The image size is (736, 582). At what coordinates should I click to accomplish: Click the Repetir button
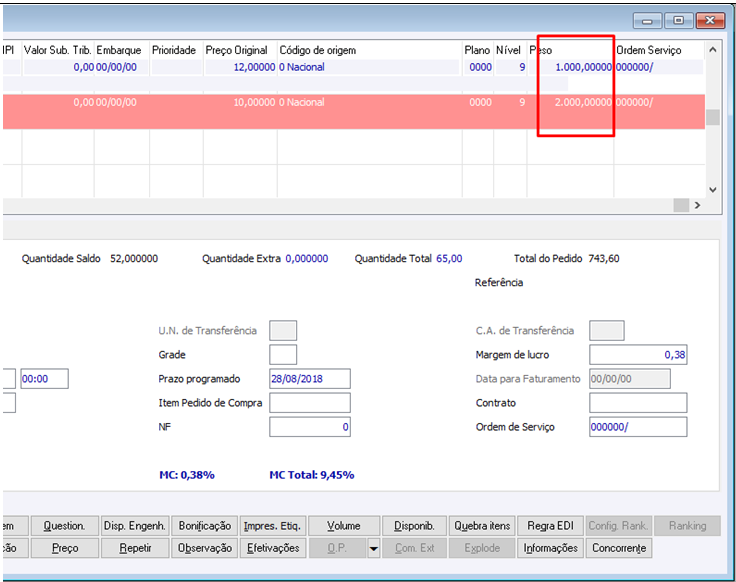coord(135,548)
